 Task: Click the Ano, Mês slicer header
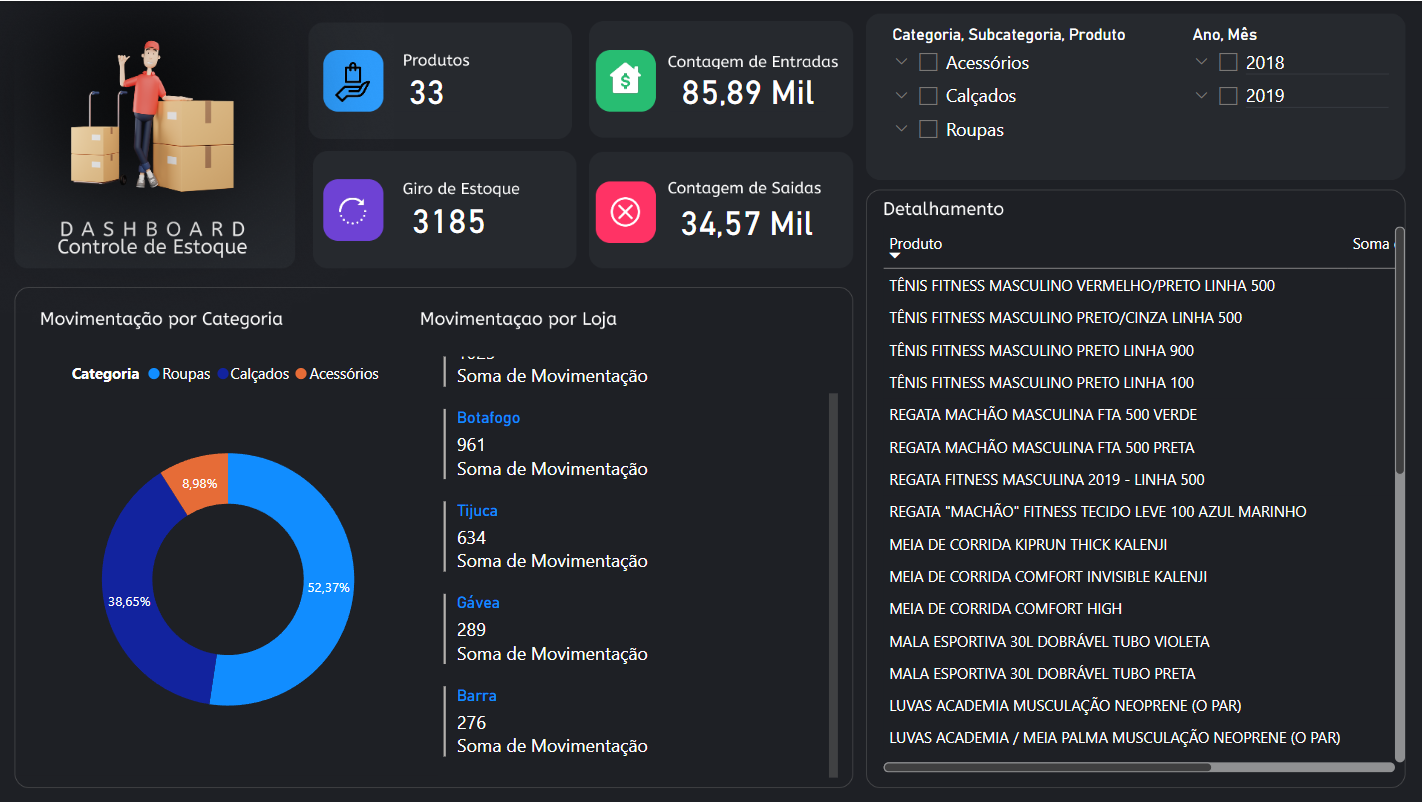pyautogui.click(x=1224, y=34)
